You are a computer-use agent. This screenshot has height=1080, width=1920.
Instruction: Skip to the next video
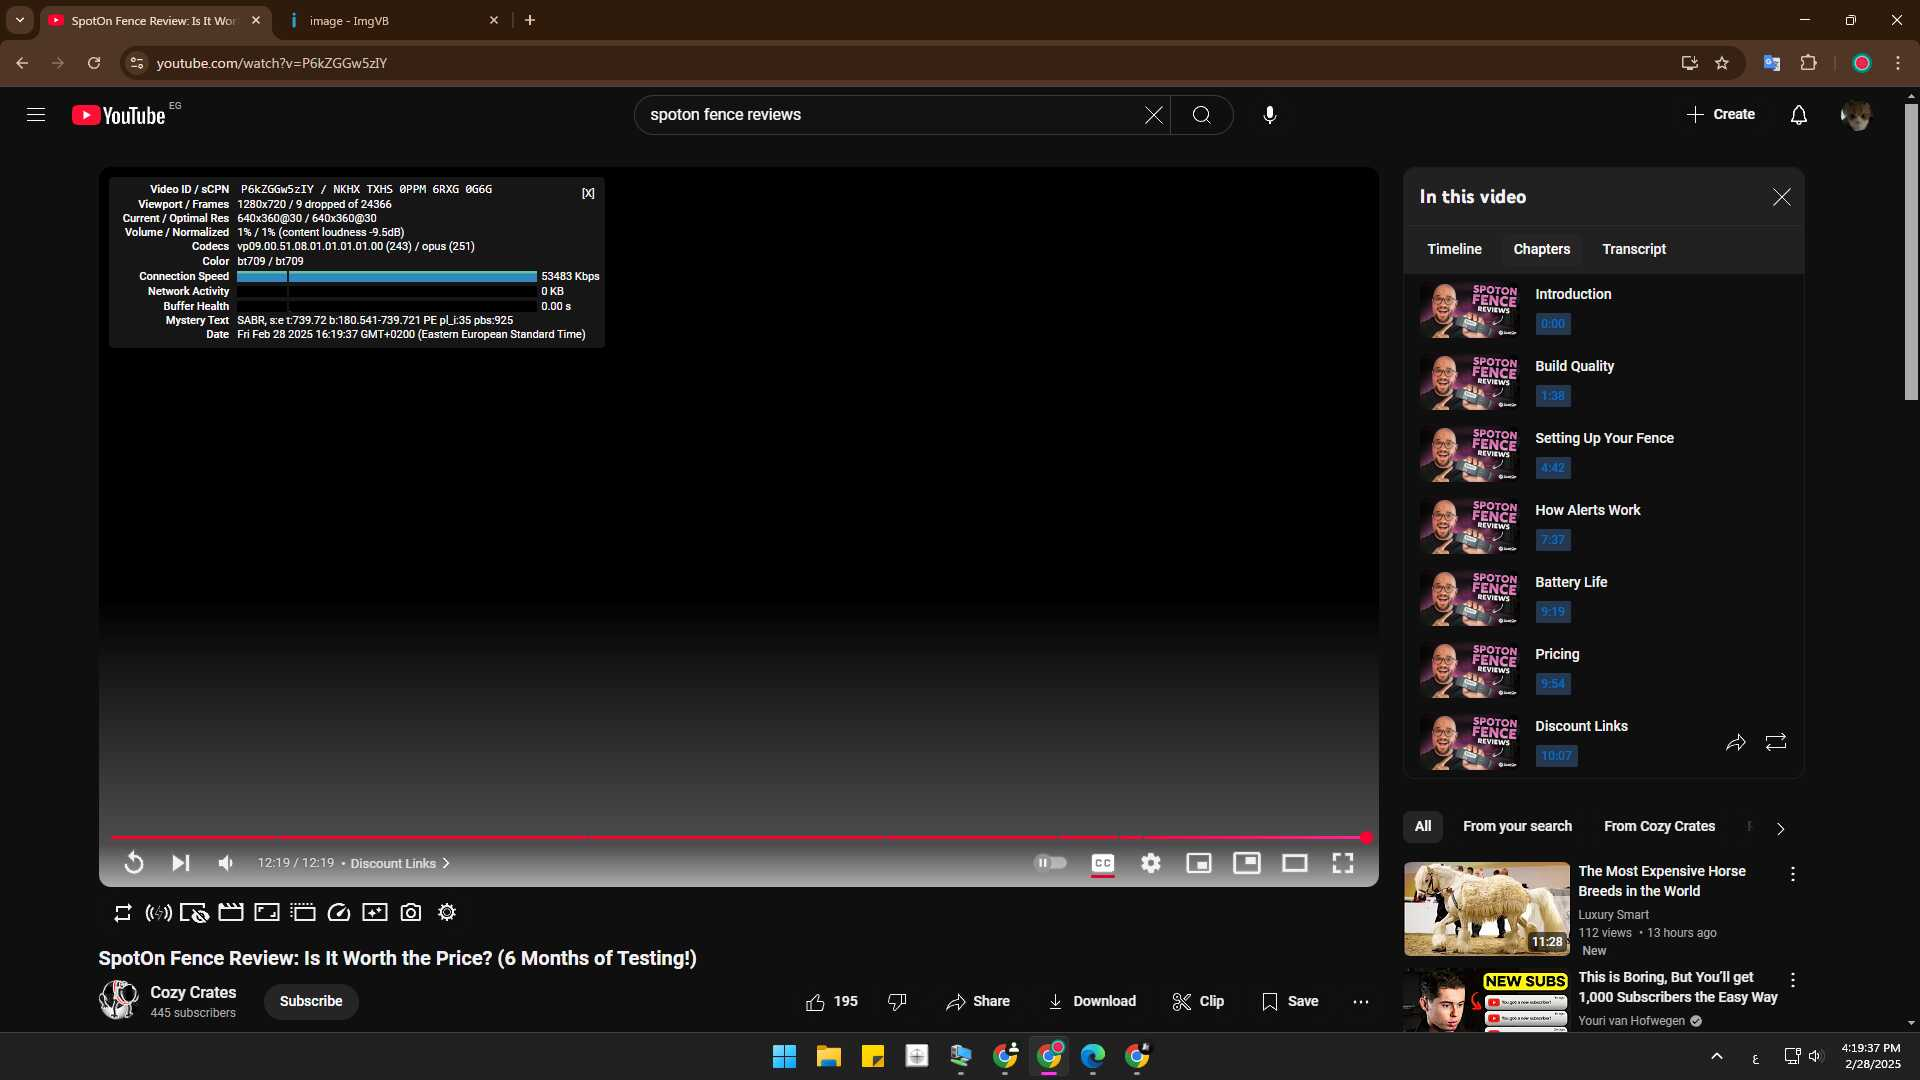point(180,863)
